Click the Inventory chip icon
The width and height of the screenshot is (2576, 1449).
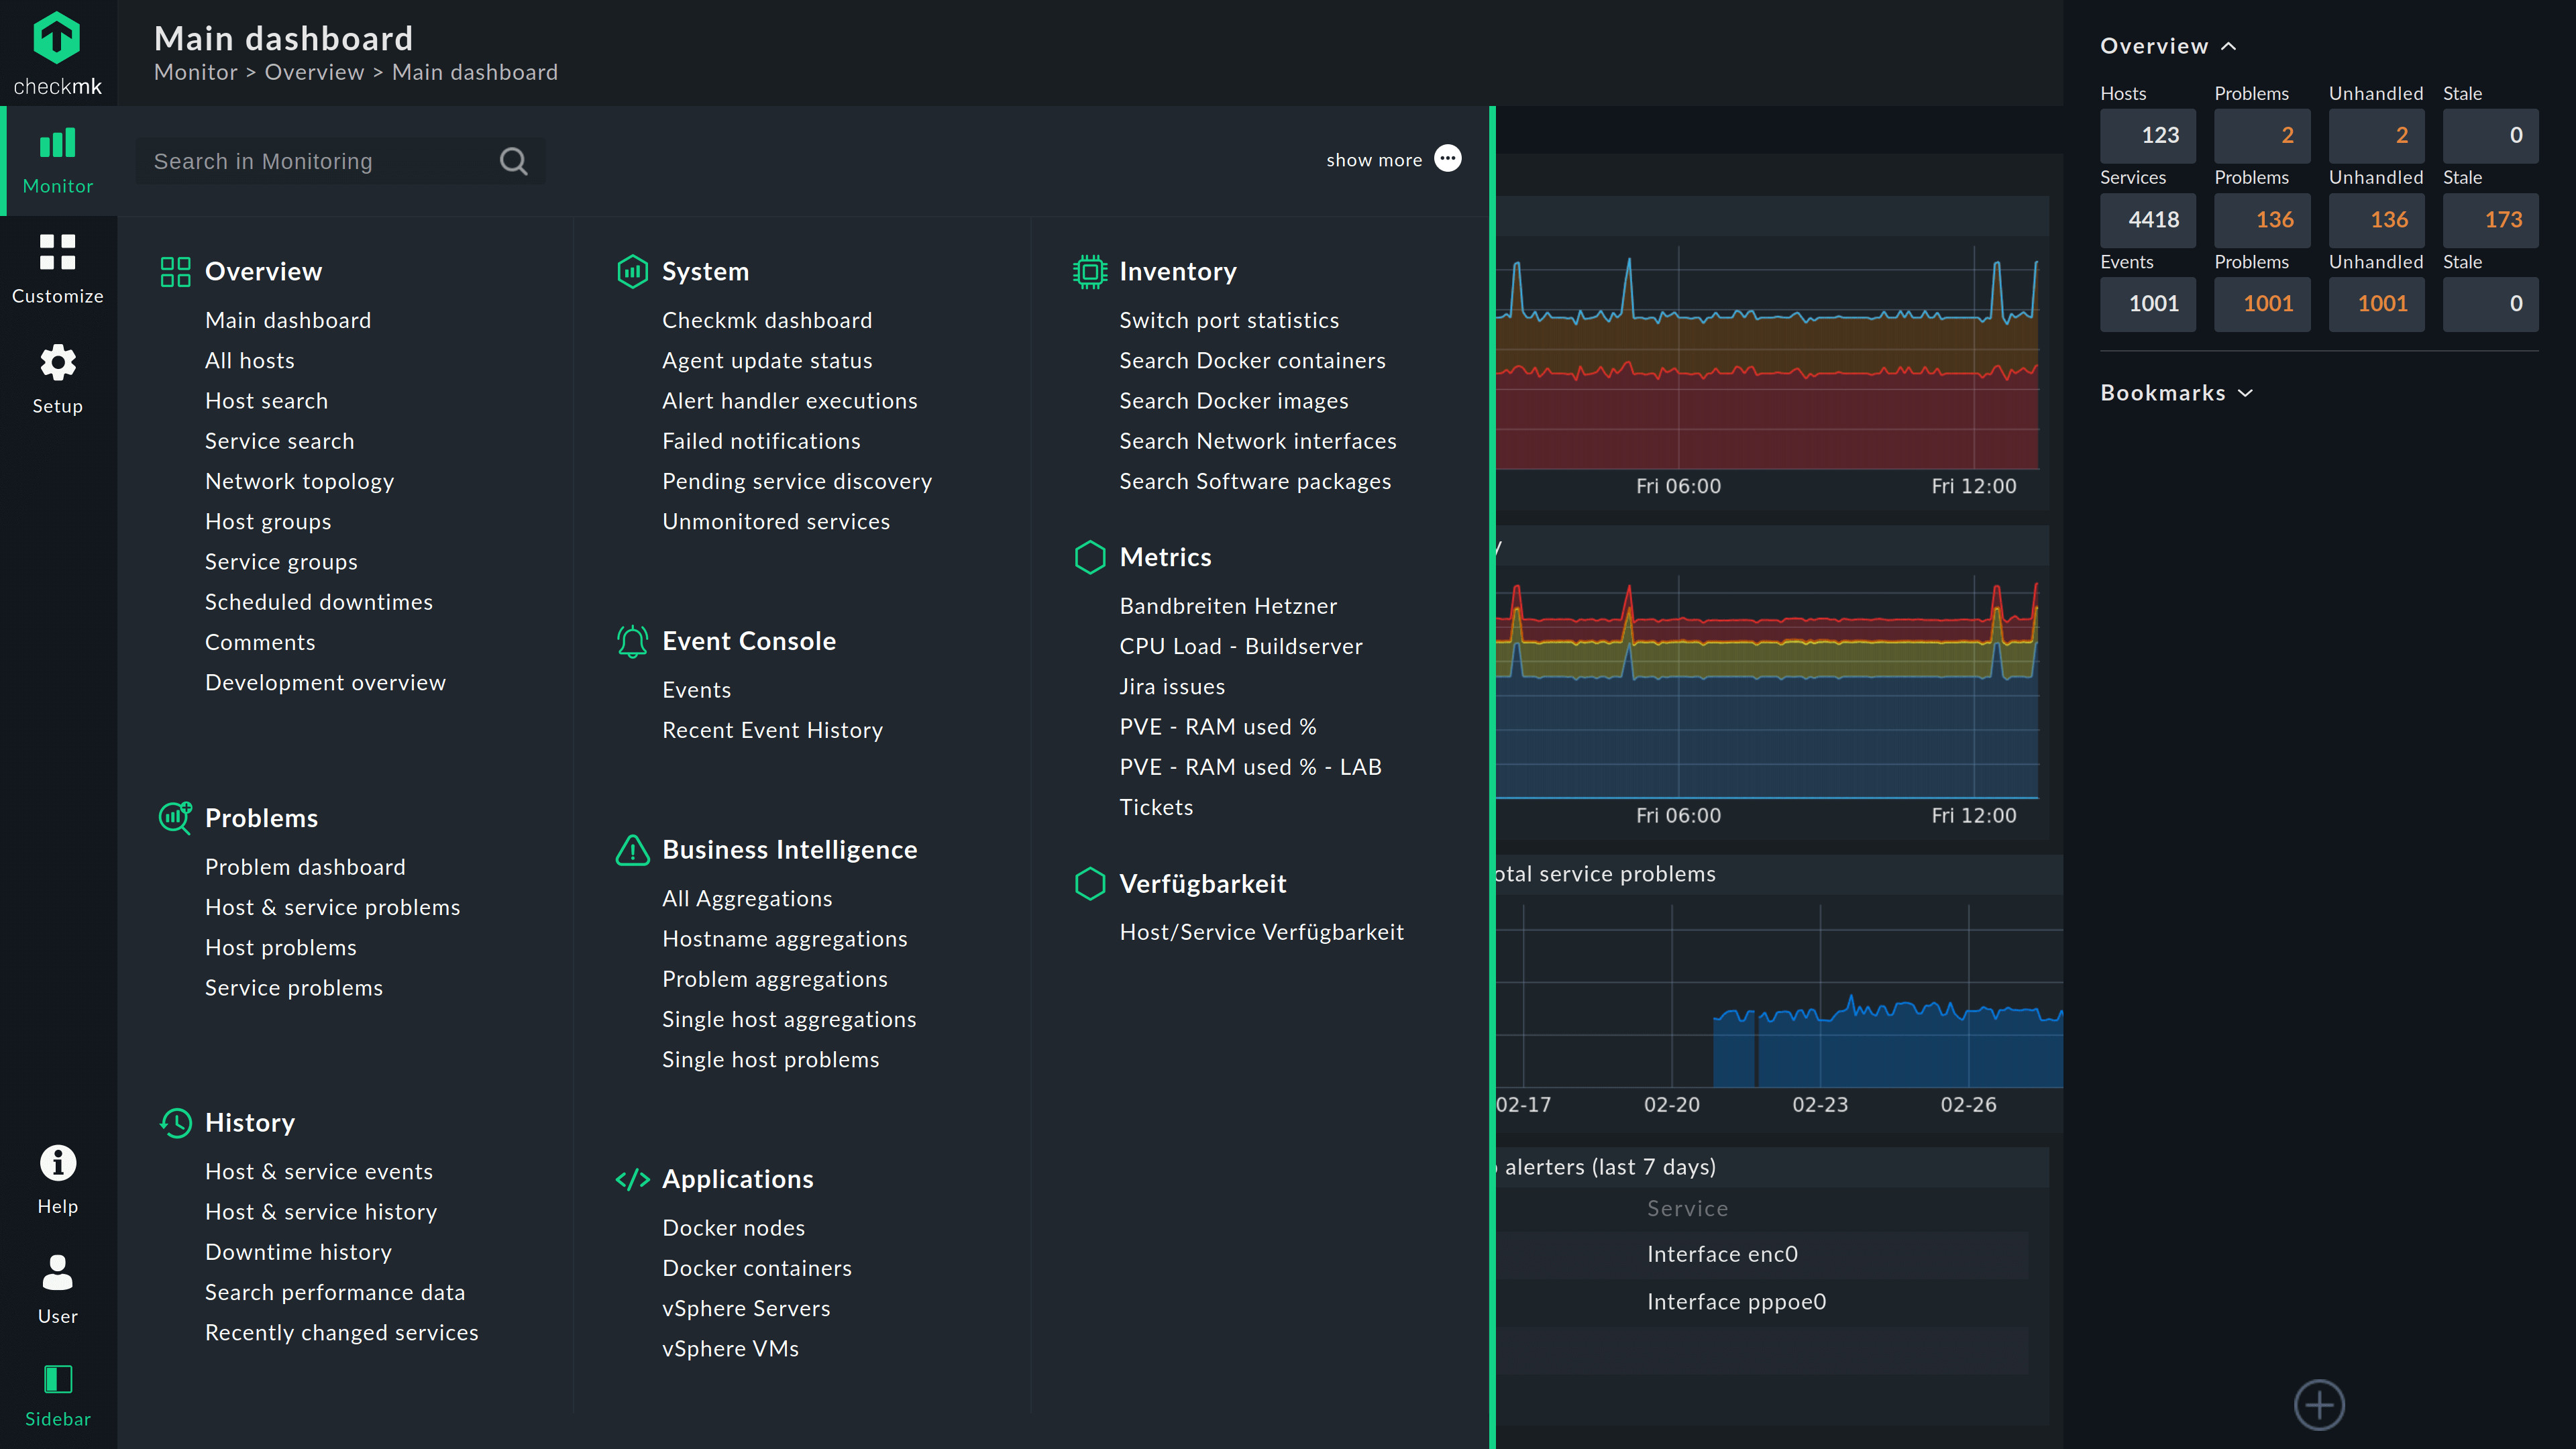click(x=1090, y=272)
